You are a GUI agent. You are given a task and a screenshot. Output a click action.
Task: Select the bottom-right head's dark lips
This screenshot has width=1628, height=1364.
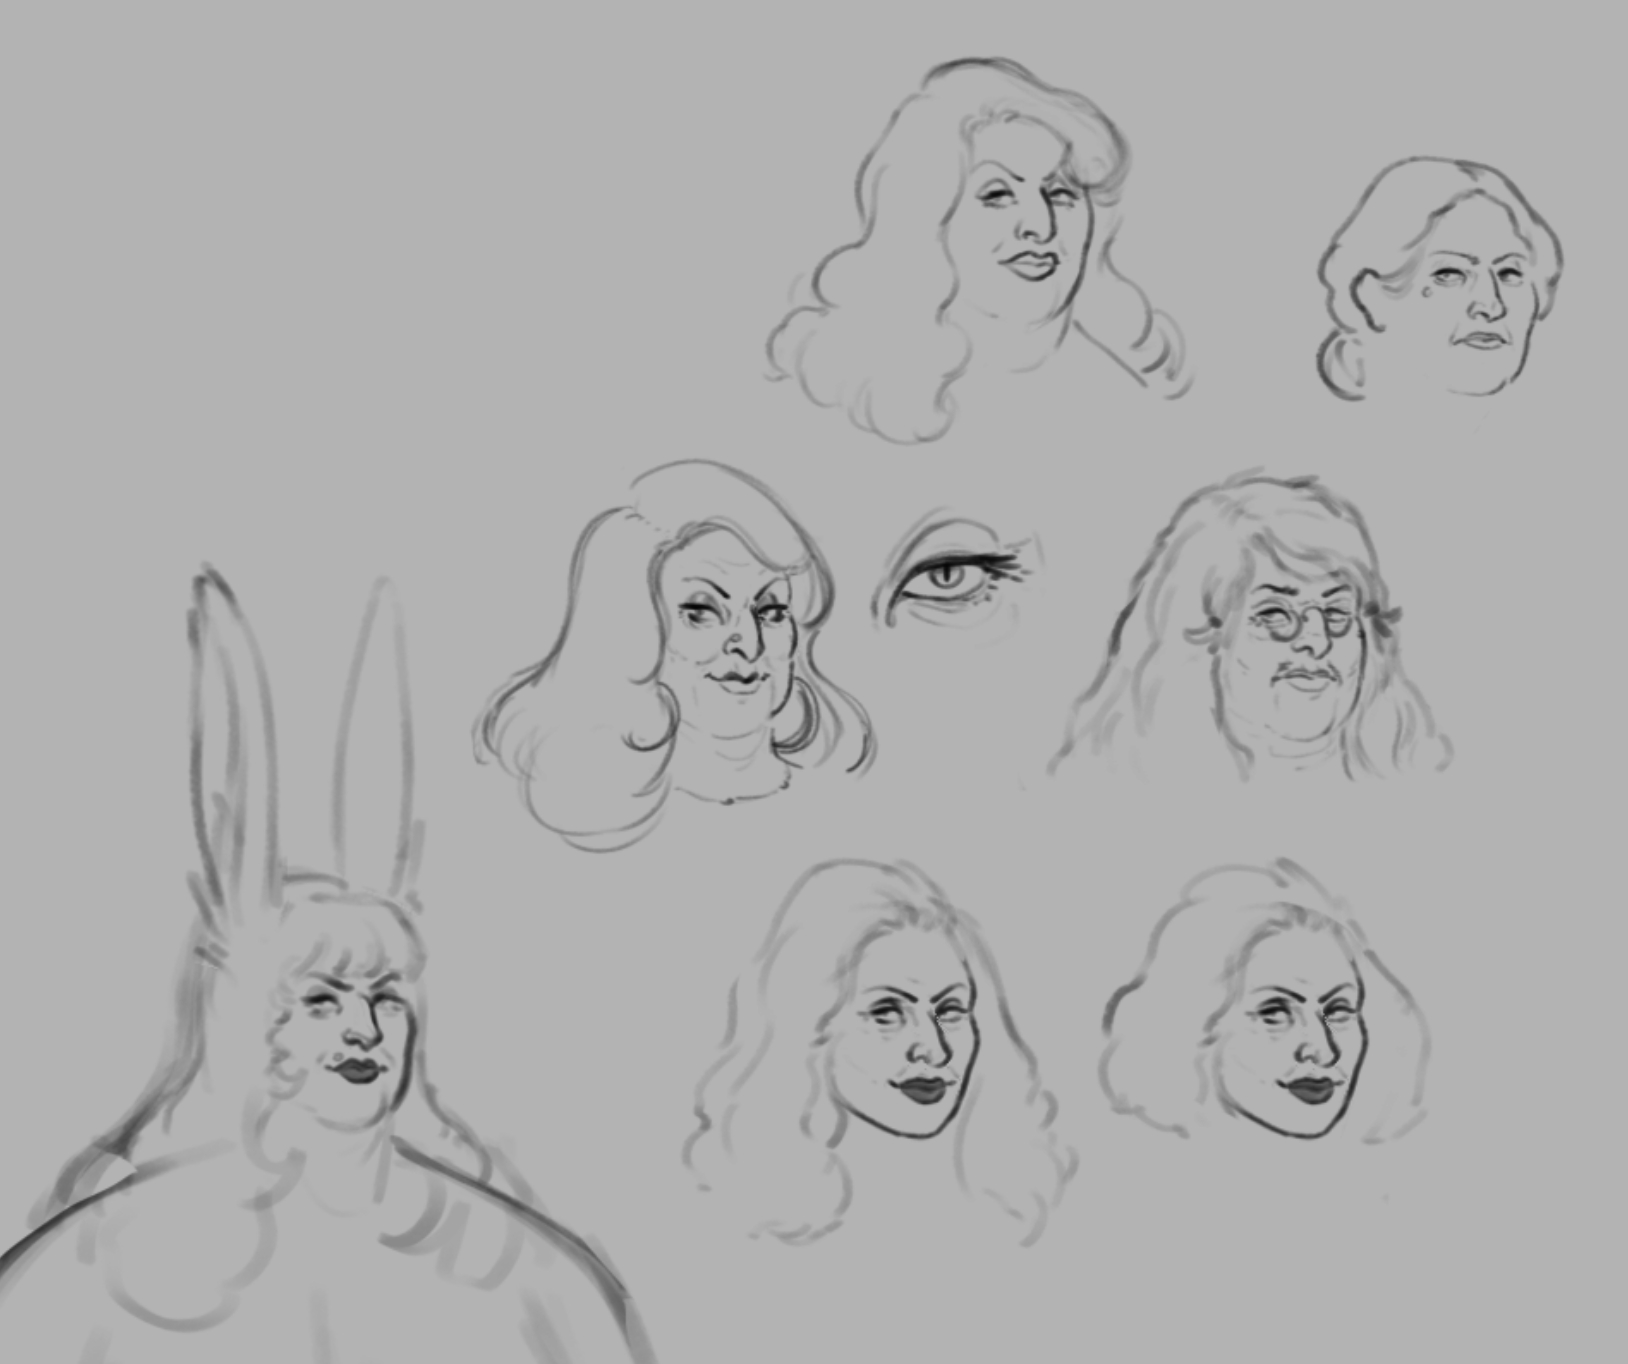point(1312,1087)
